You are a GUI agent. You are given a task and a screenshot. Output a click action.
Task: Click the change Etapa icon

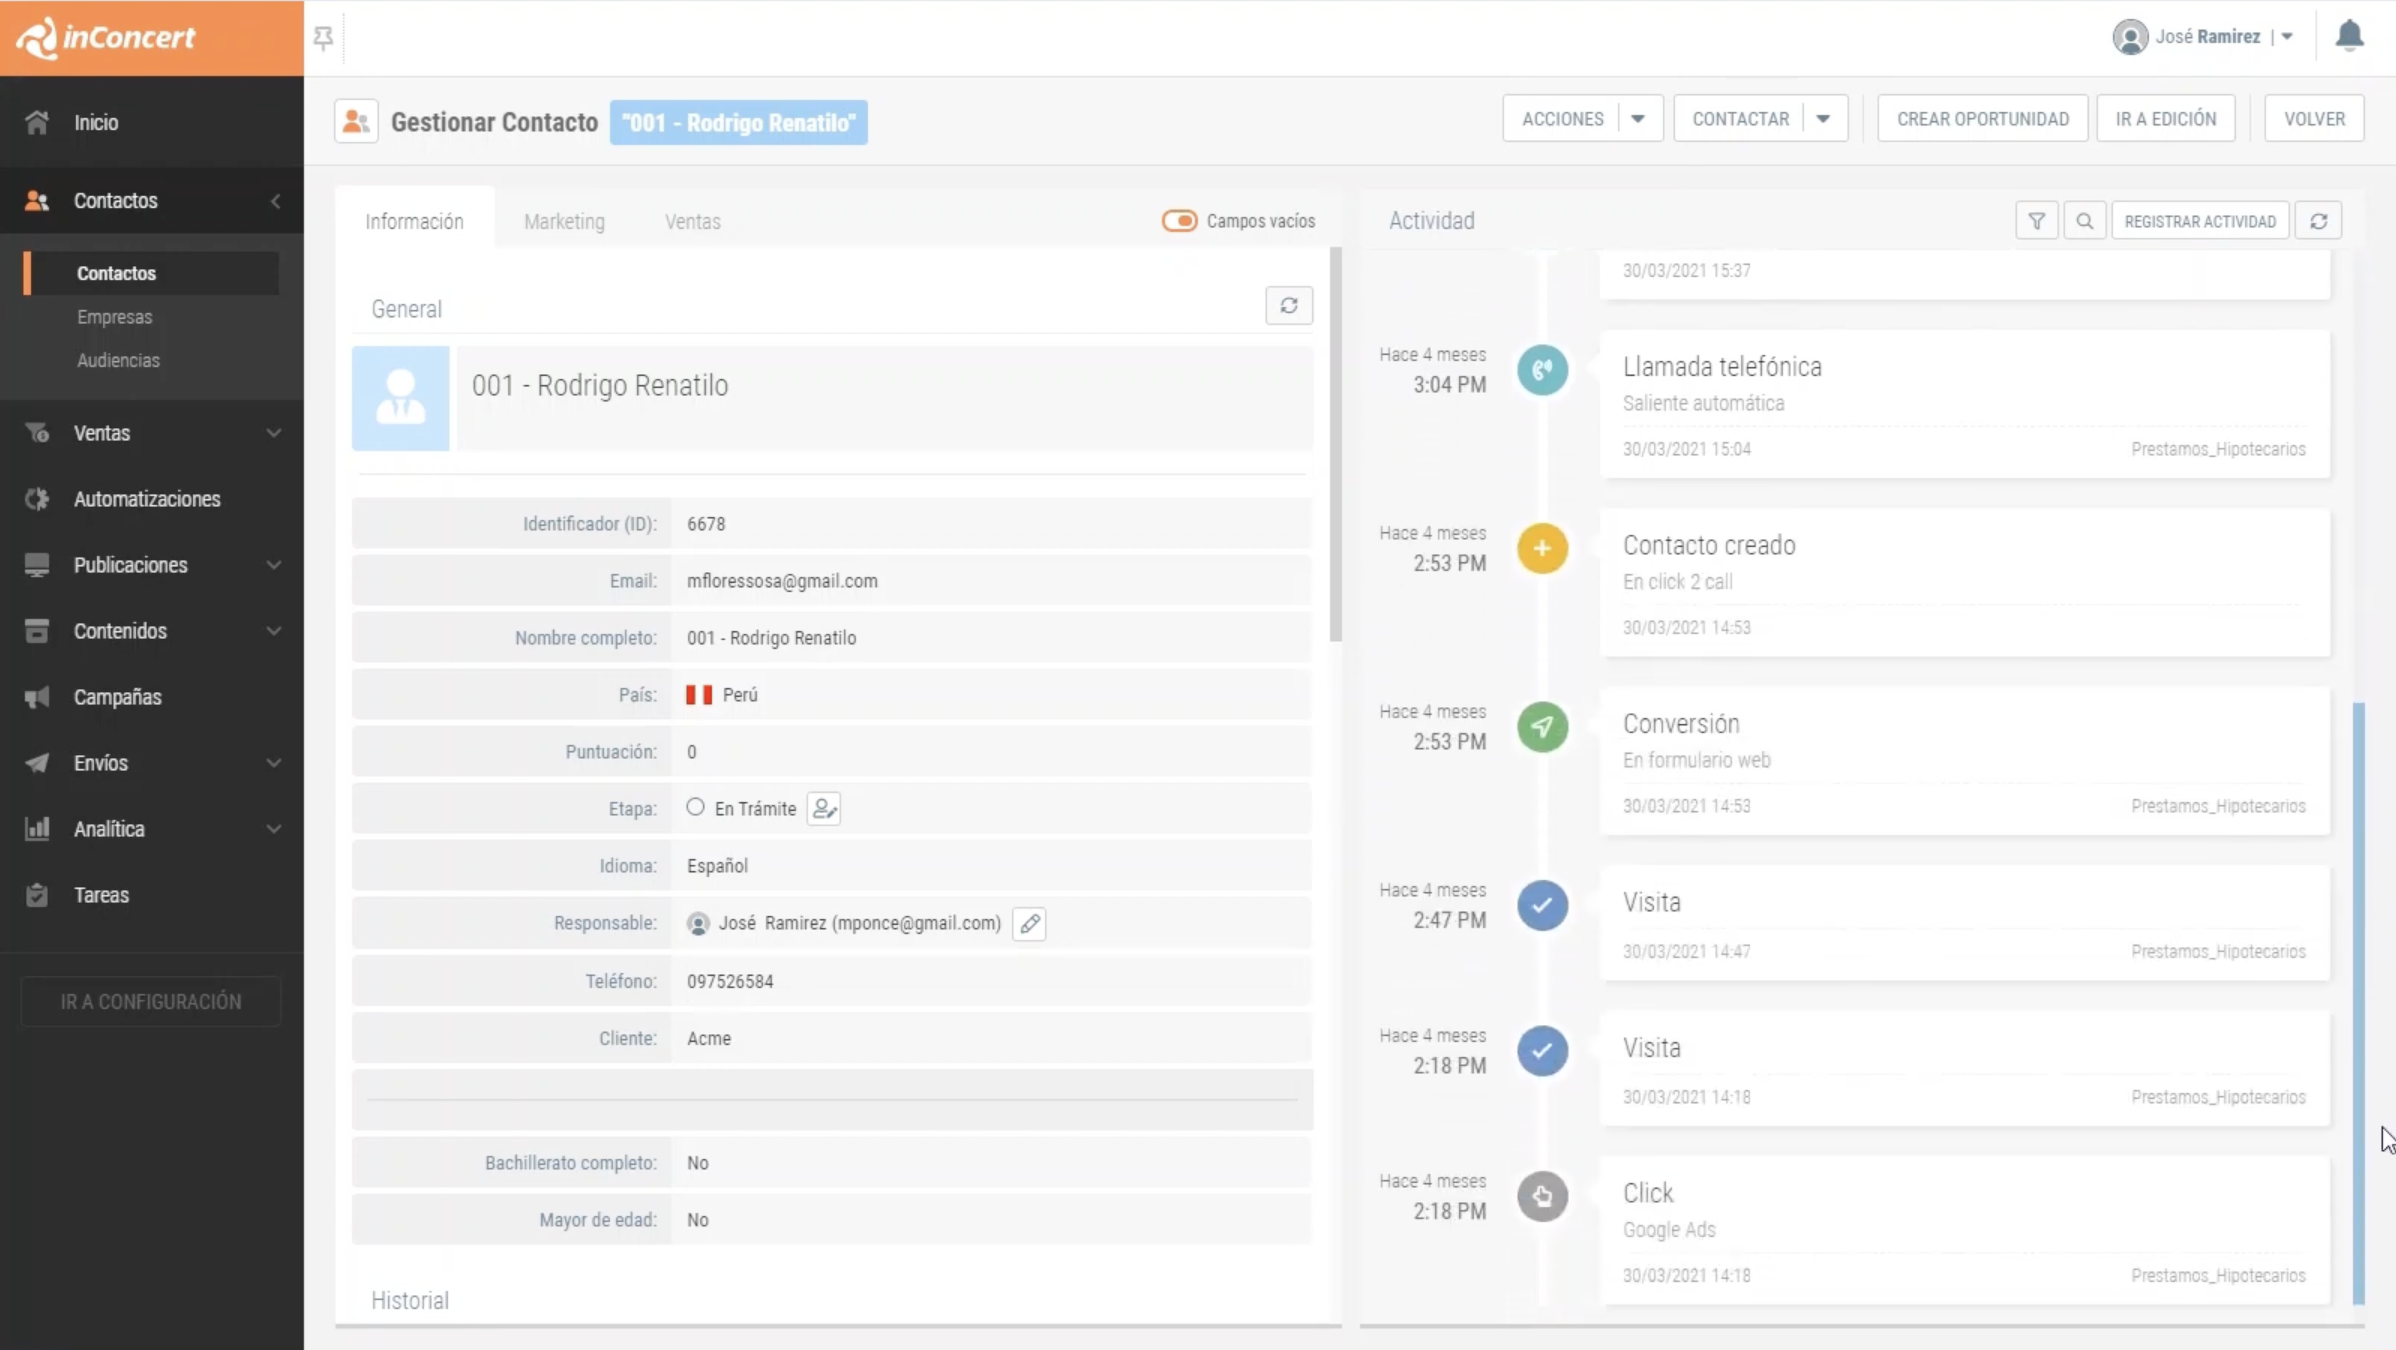(x=823, y=808)
